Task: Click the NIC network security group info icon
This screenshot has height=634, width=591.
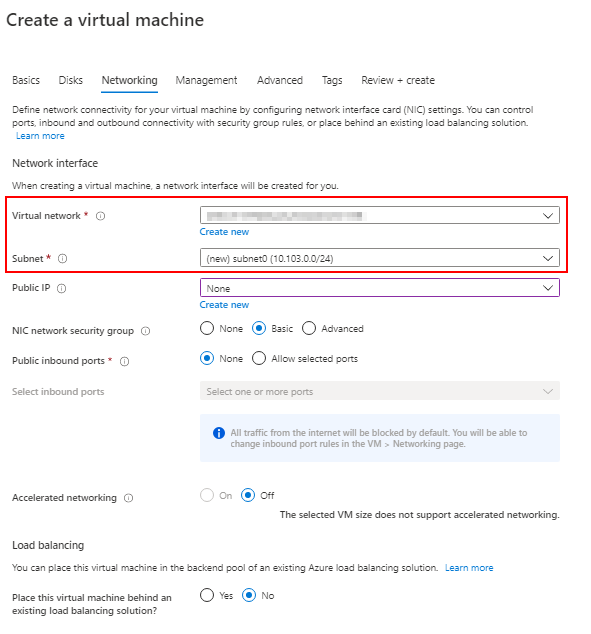Action: tap(146, 331)
